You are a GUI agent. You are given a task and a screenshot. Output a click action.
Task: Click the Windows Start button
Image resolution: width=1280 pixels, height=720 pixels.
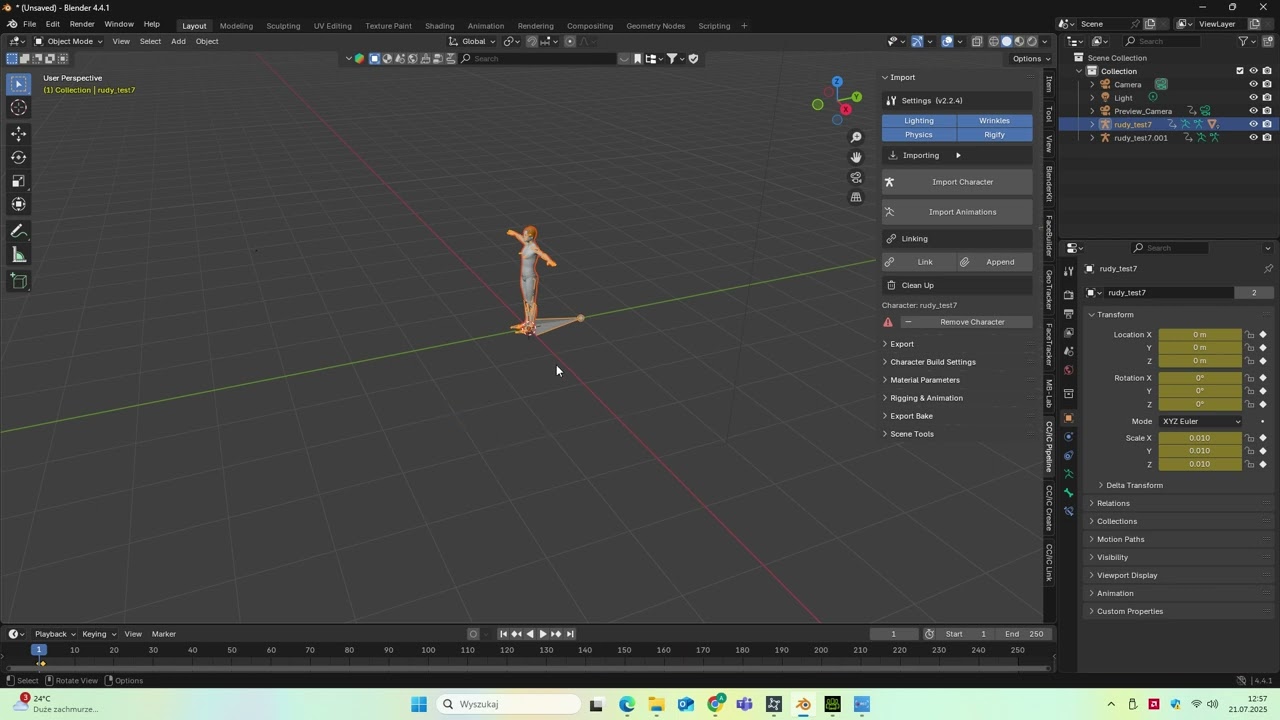[419, 704]
